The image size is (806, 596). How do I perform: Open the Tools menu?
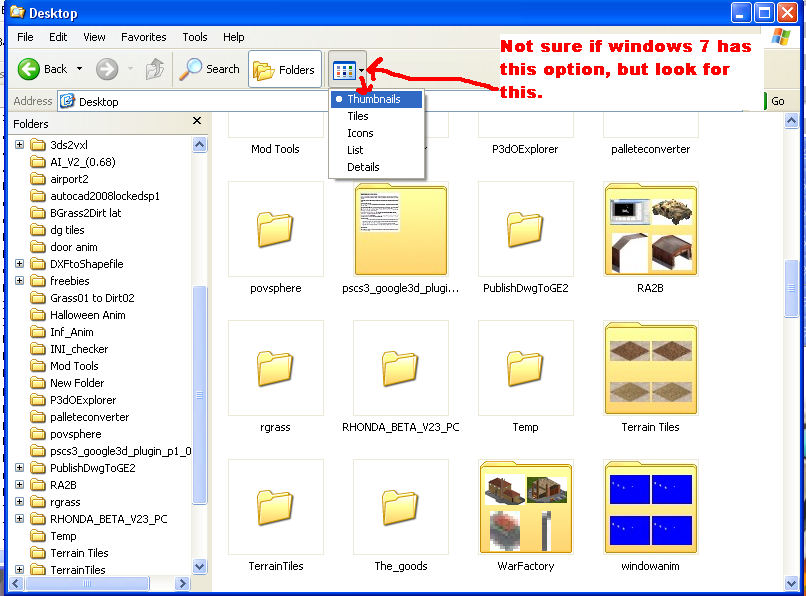[195, 37]
